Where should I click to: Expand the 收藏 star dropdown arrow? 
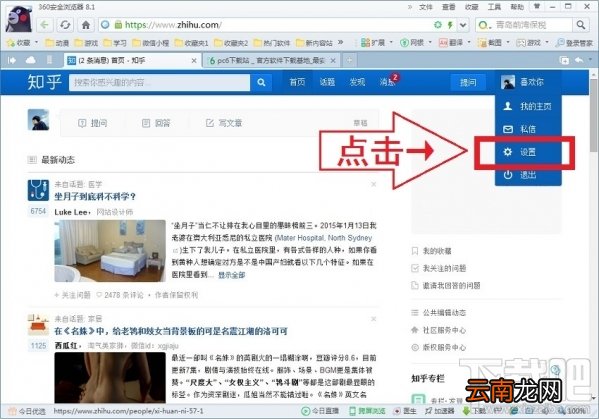(36, 42)
